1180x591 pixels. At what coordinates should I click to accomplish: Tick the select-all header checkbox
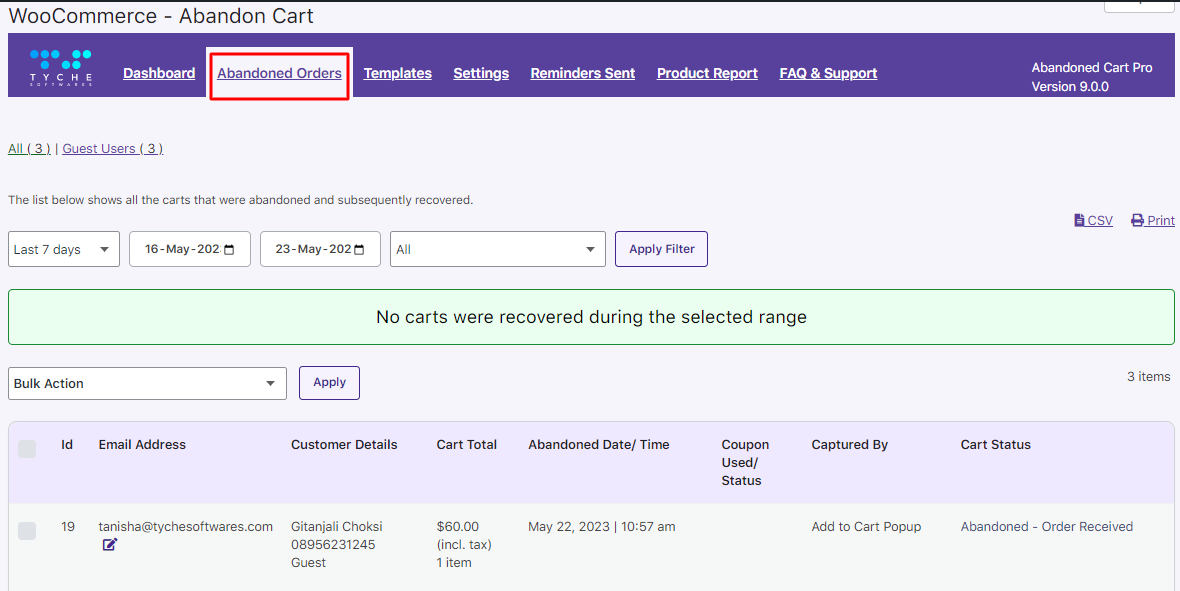[27, 449]
